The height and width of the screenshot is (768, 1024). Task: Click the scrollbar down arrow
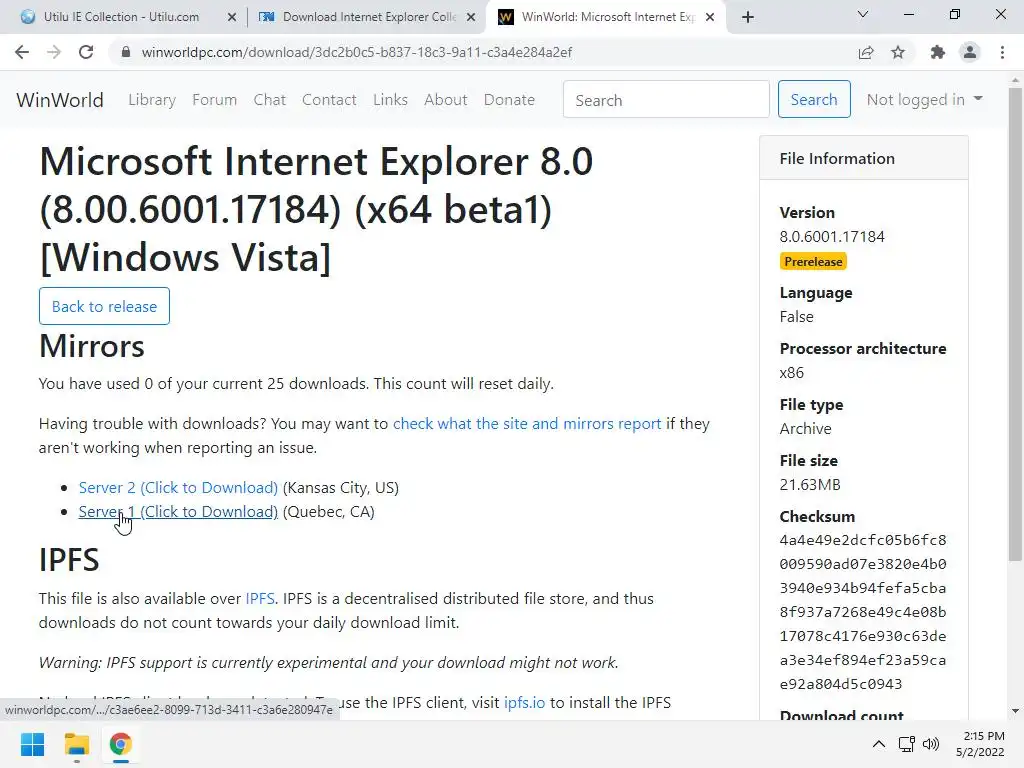1015,711
